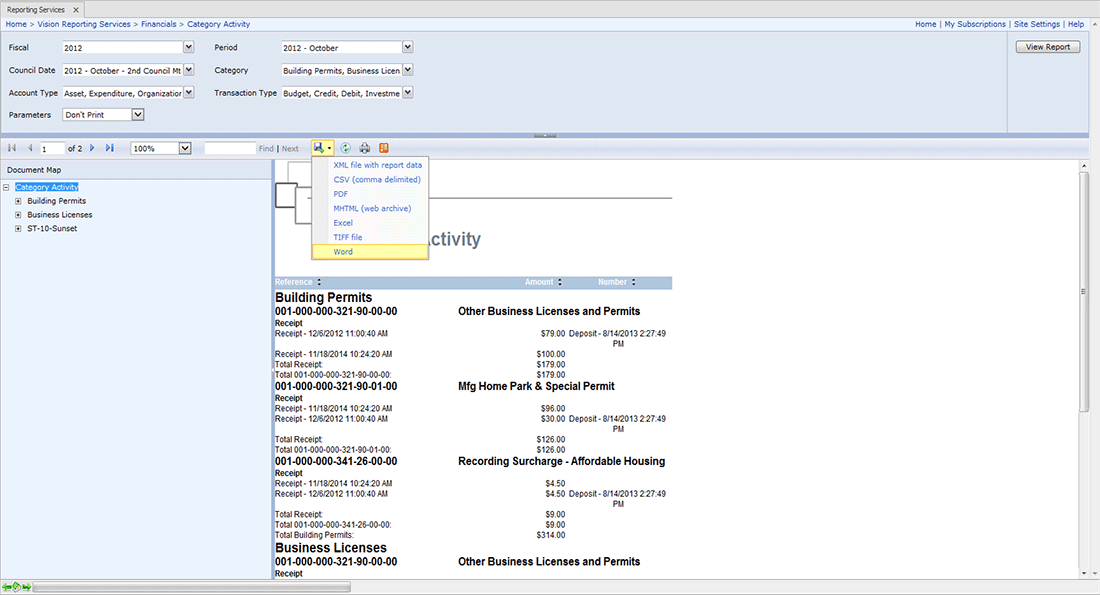
Task: Click the find text input field
Action: (x=229, y=148)
